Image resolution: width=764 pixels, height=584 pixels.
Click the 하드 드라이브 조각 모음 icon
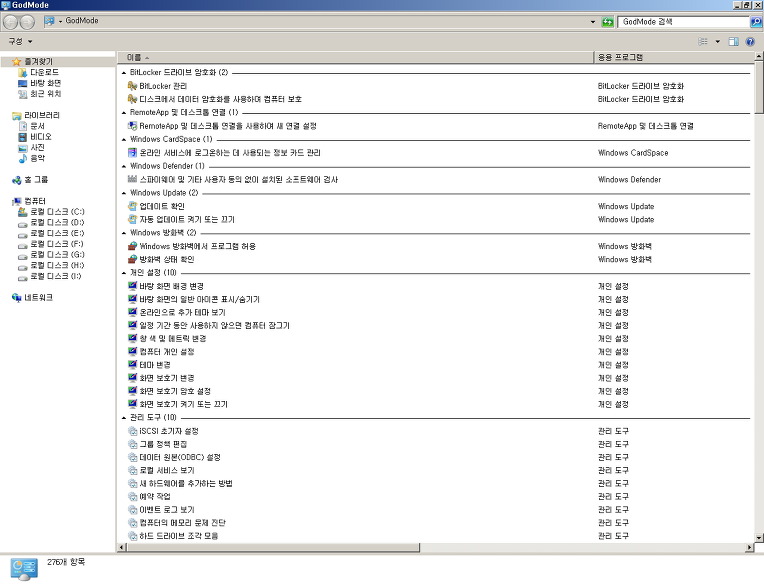tap(132, 536)
